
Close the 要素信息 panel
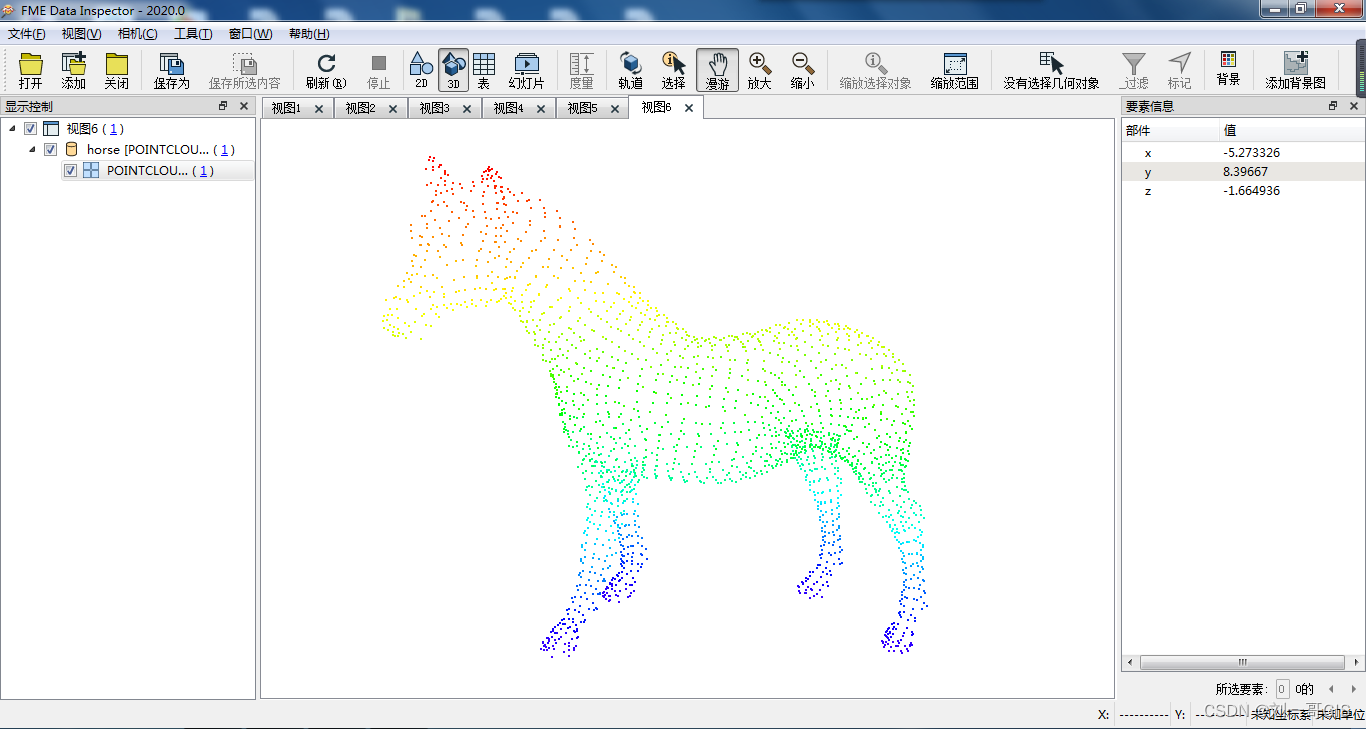pos(1354,106)
